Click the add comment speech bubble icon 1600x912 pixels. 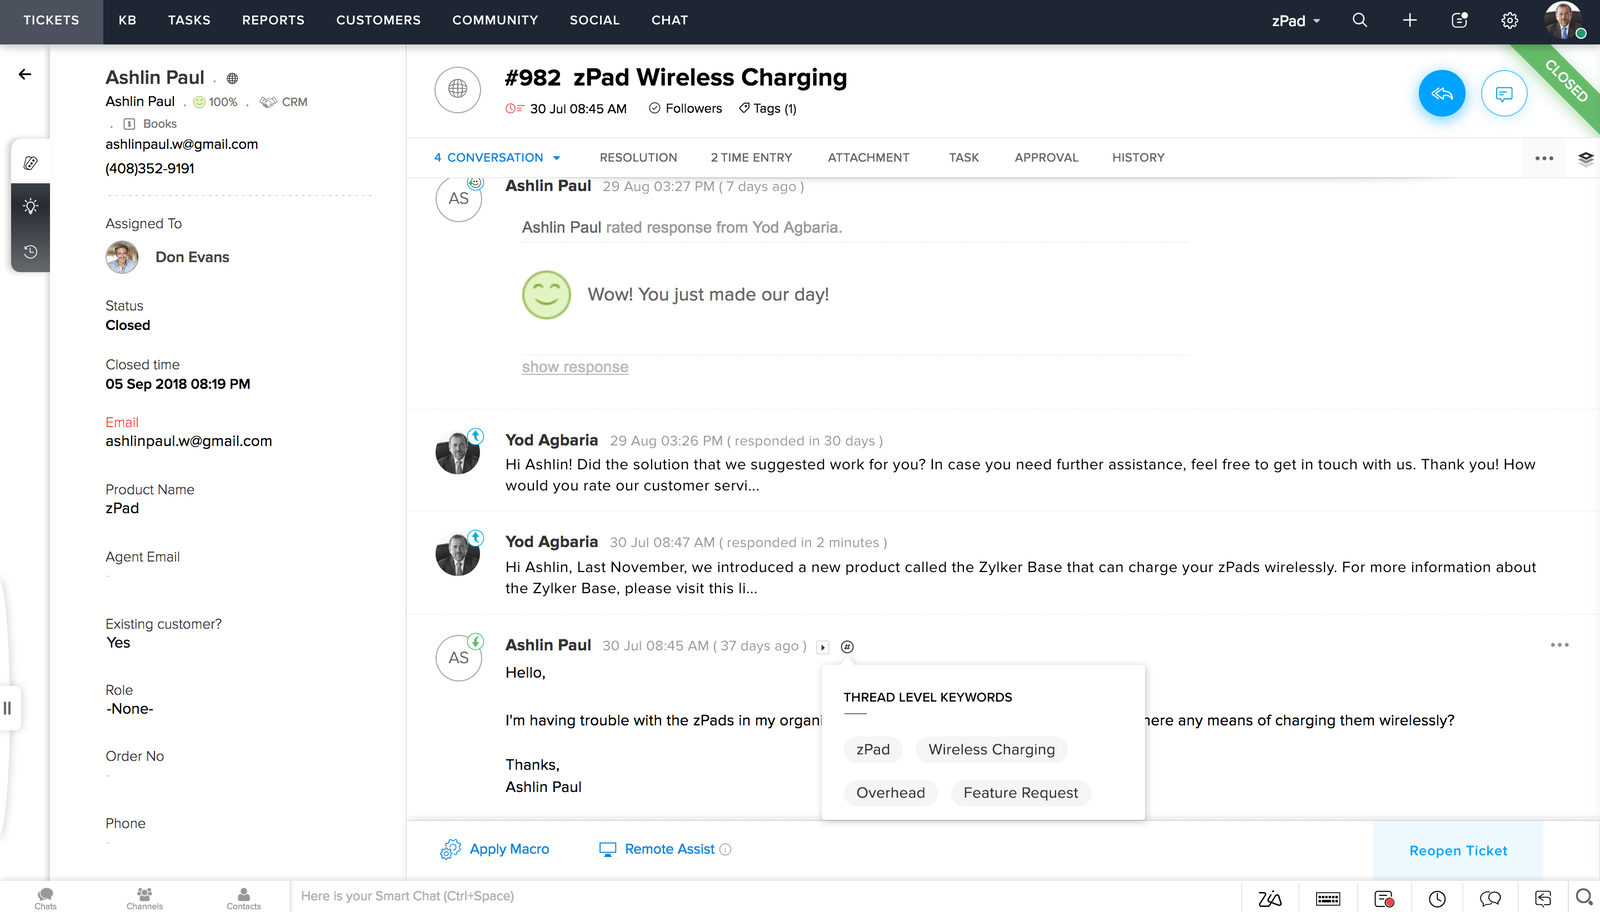pos(1503,94)
